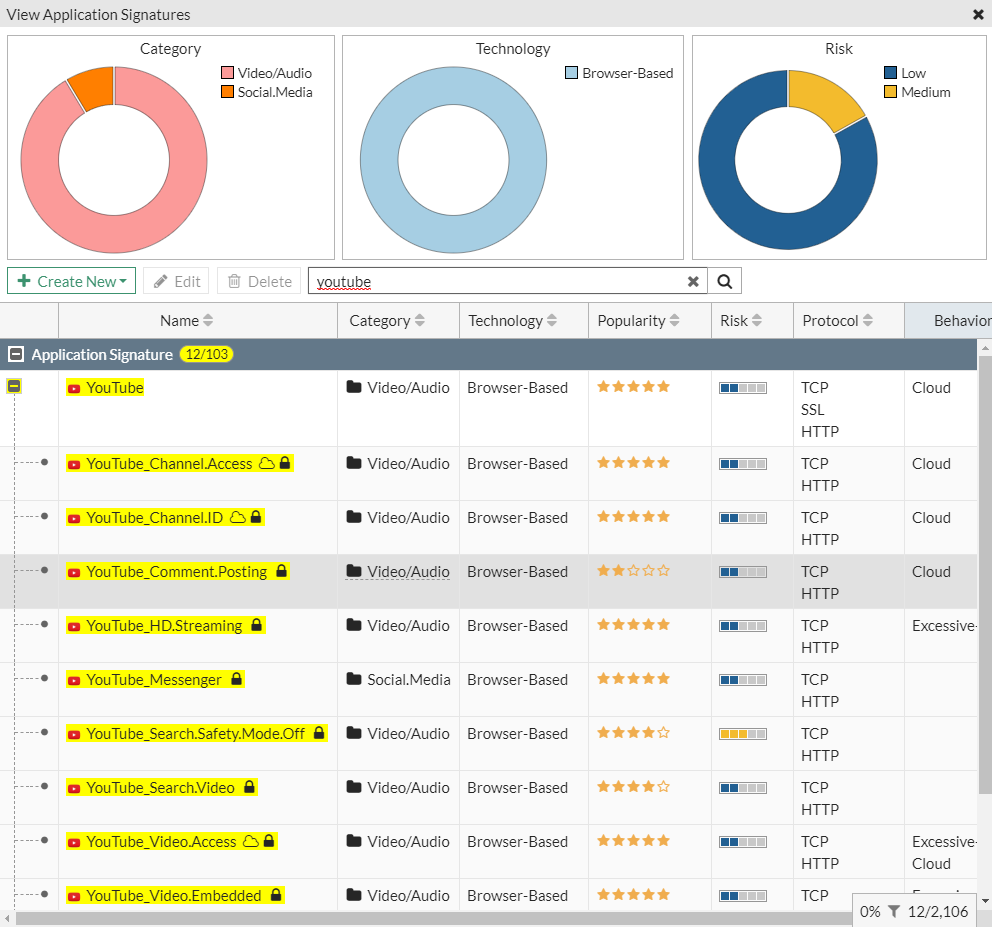992x927 pixels.
Task: Clear the youtube search text
Action: (x=693, y=282)
